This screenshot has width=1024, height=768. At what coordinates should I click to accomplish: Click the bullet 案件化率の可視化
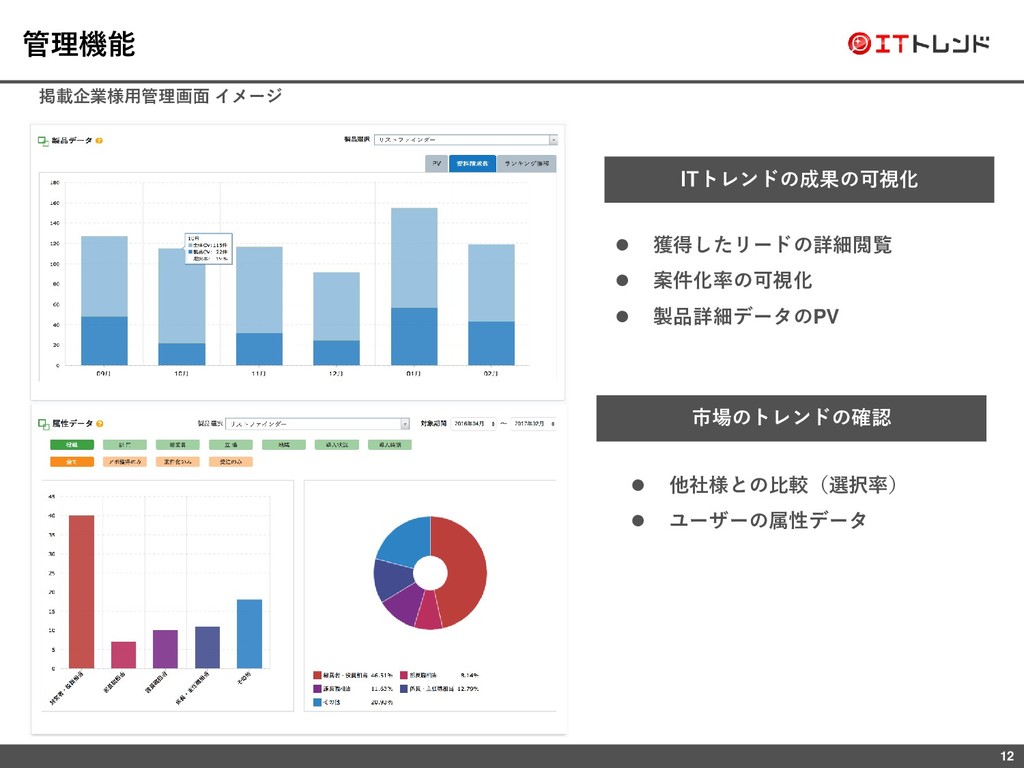[732, 280]
